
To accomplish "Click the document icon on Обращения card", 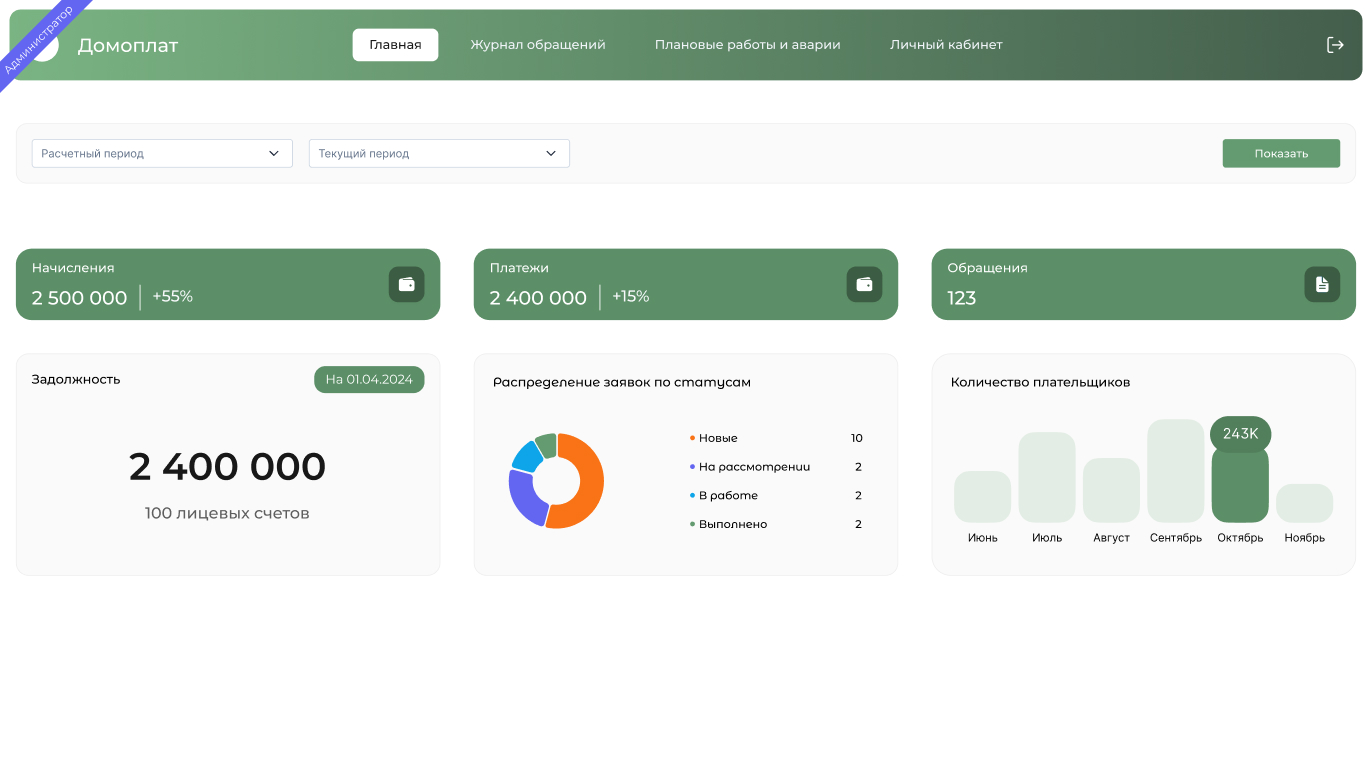I will click(1322, 284).
